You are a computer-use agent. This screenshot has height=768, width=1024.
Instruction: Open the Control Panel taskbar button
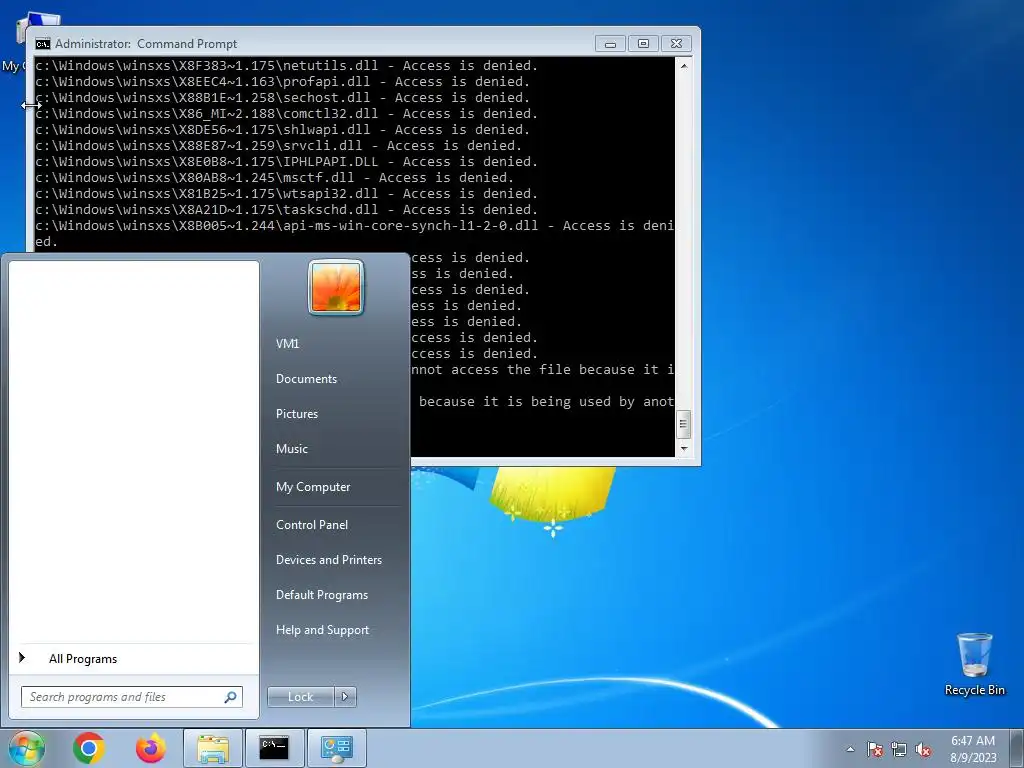click(337, 748)
